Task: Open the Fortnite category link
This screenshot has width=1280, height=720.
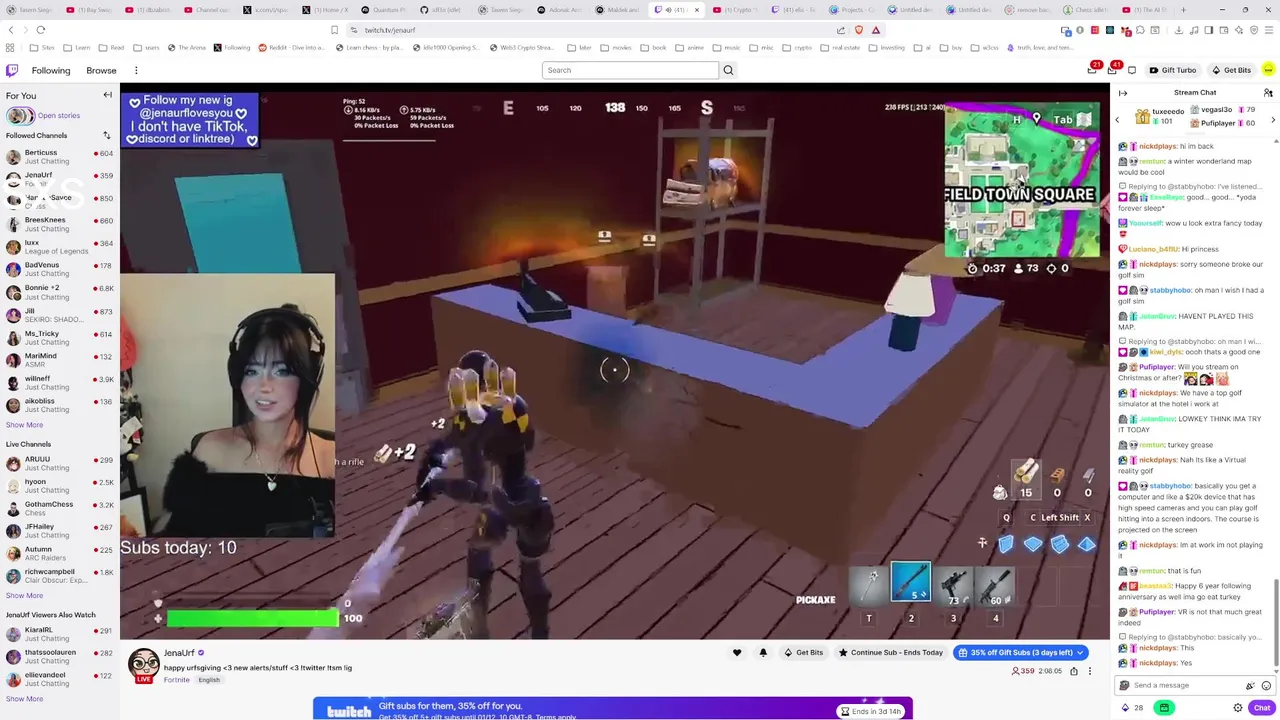Action: 177,680
